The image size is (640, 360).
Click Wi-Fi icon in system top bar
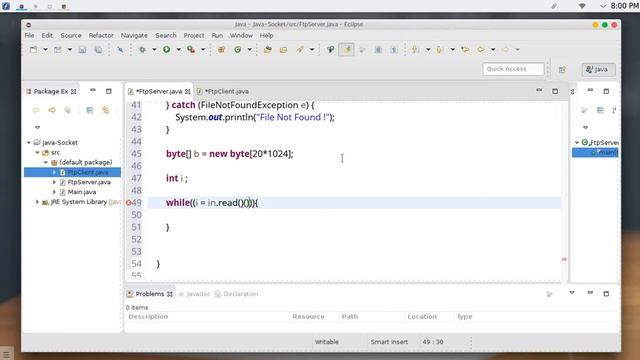click(582, 6)
